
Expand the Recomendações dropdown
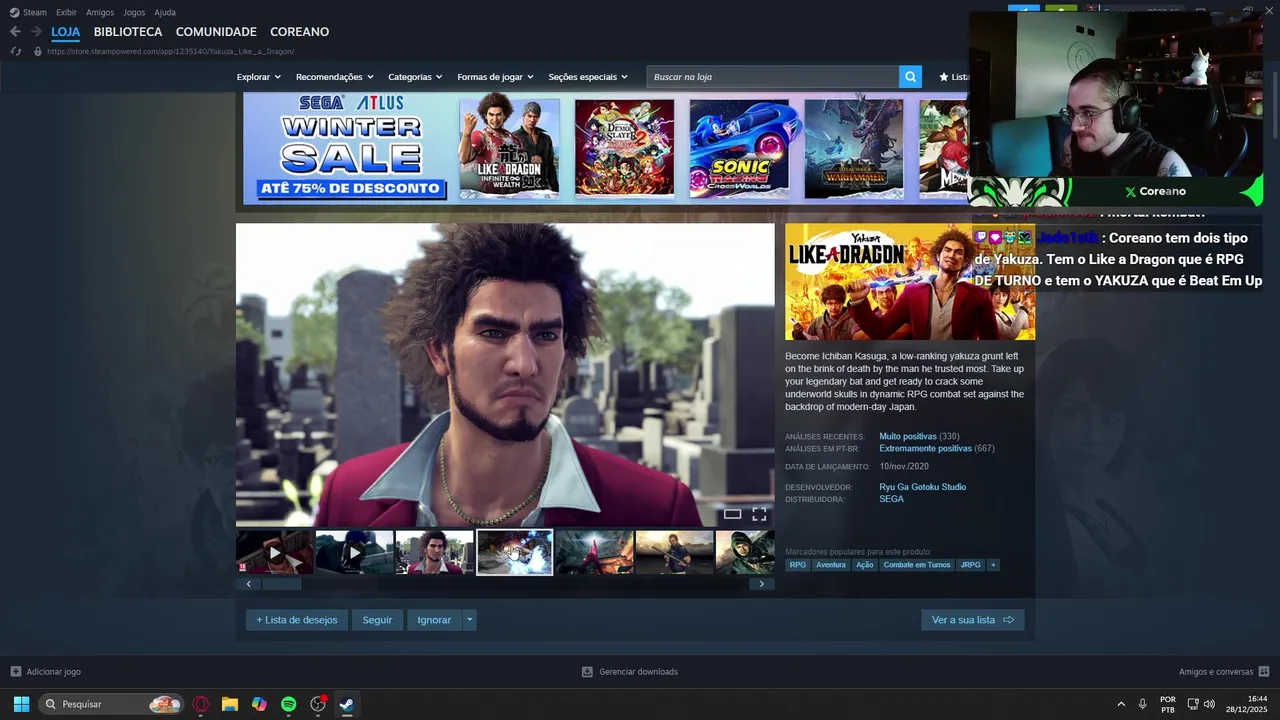334,77
